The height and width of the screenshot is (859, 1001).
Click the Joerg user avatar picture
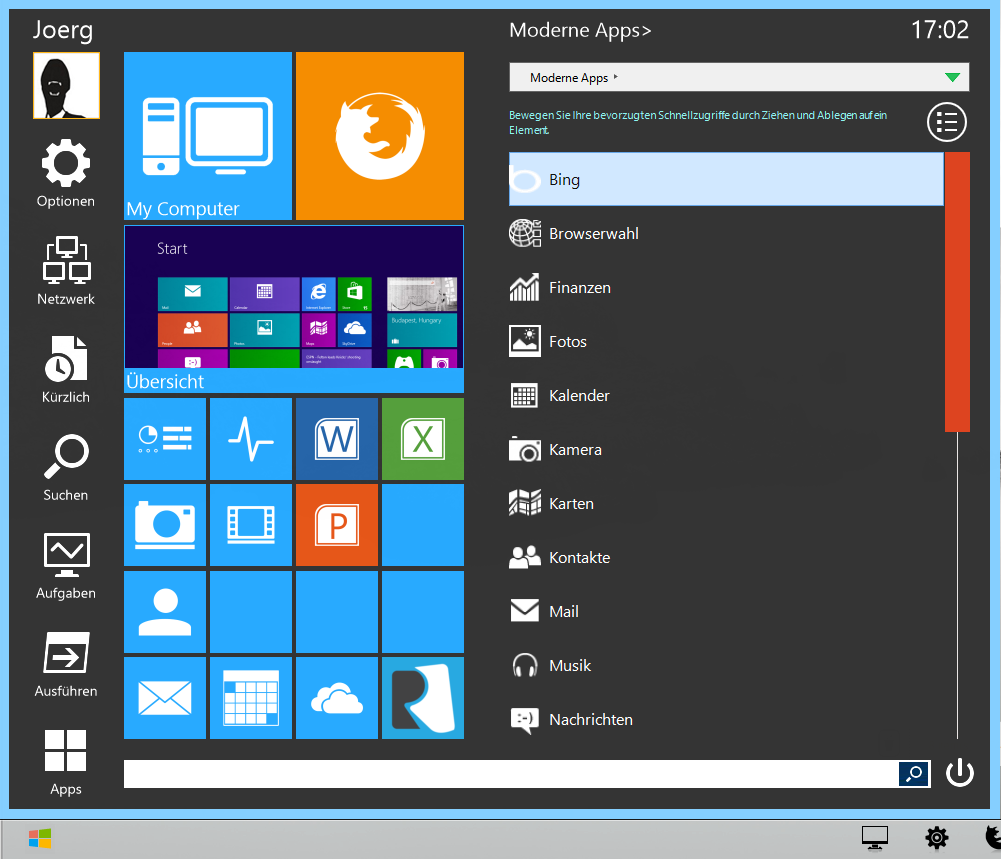[66, 86]
